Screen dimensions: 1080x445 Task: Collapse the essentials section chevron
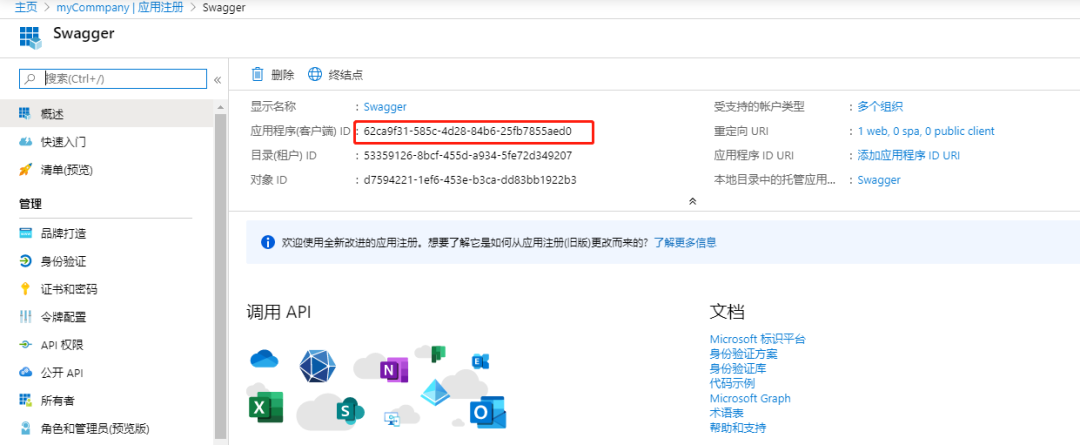tap(693, 201)
